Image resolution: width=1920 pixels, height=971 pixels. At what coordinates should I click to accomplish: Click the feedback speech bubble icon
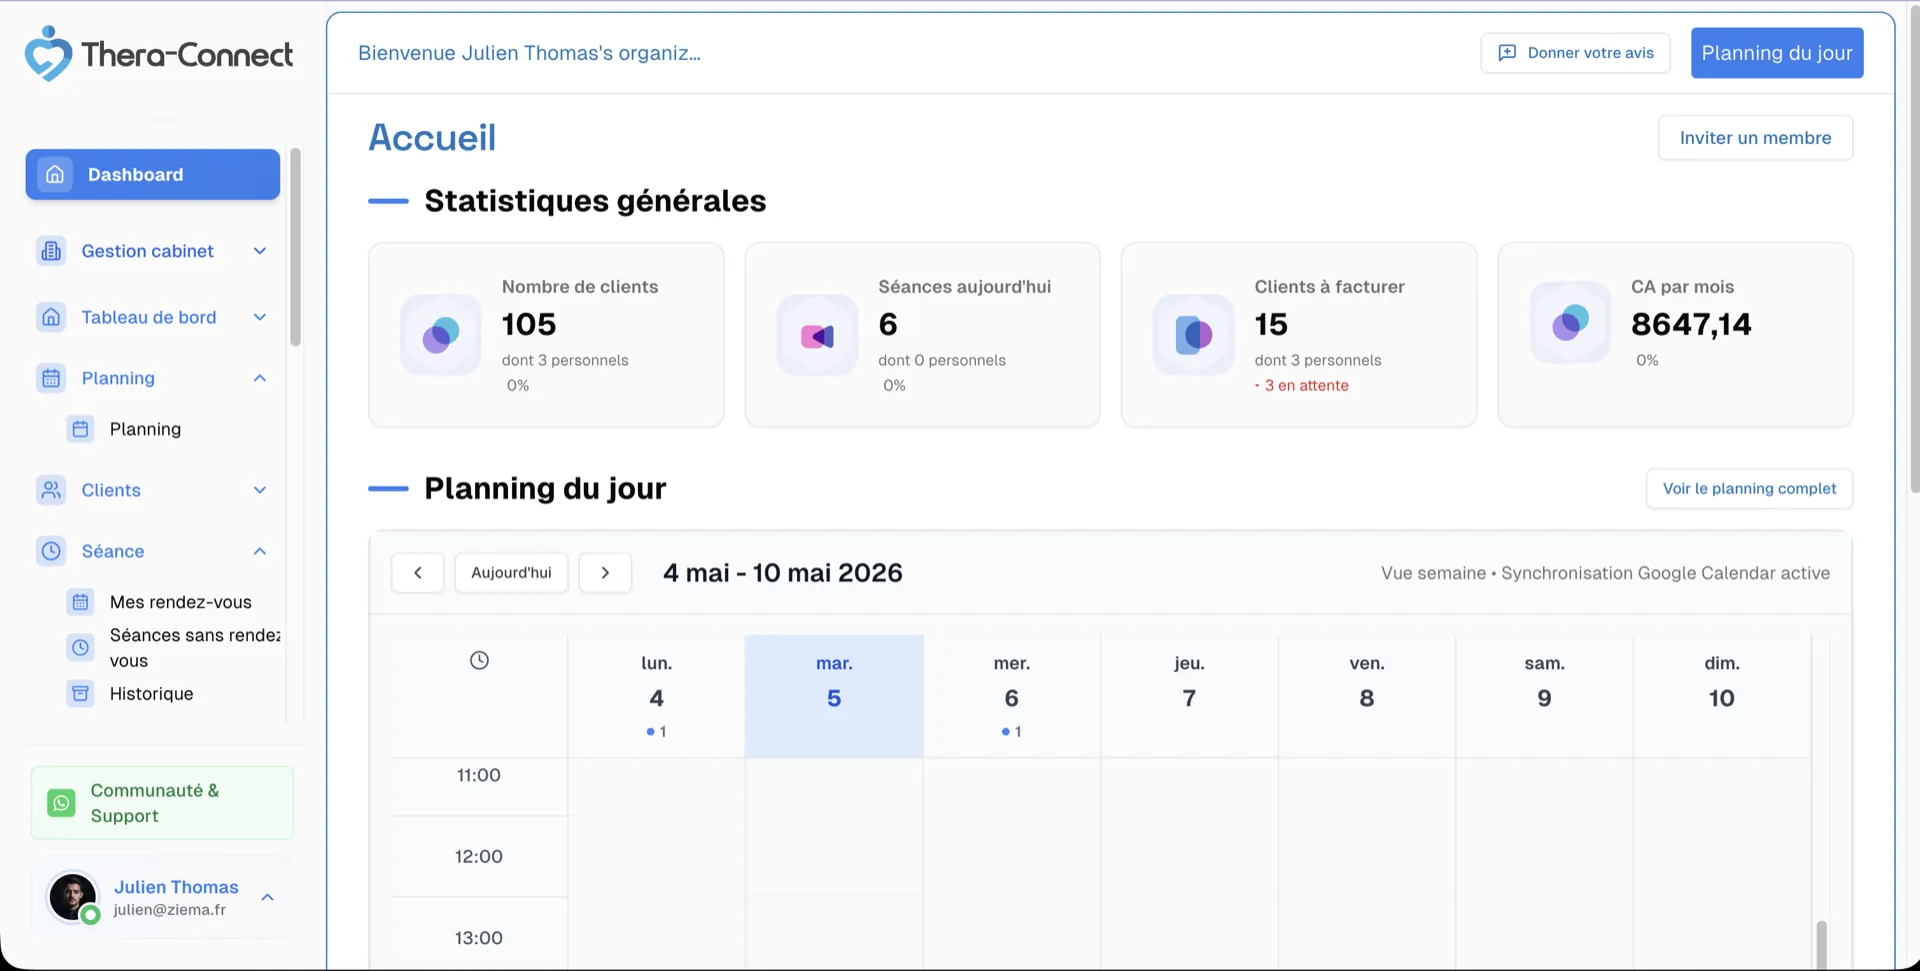click(x=1507, y=53)
